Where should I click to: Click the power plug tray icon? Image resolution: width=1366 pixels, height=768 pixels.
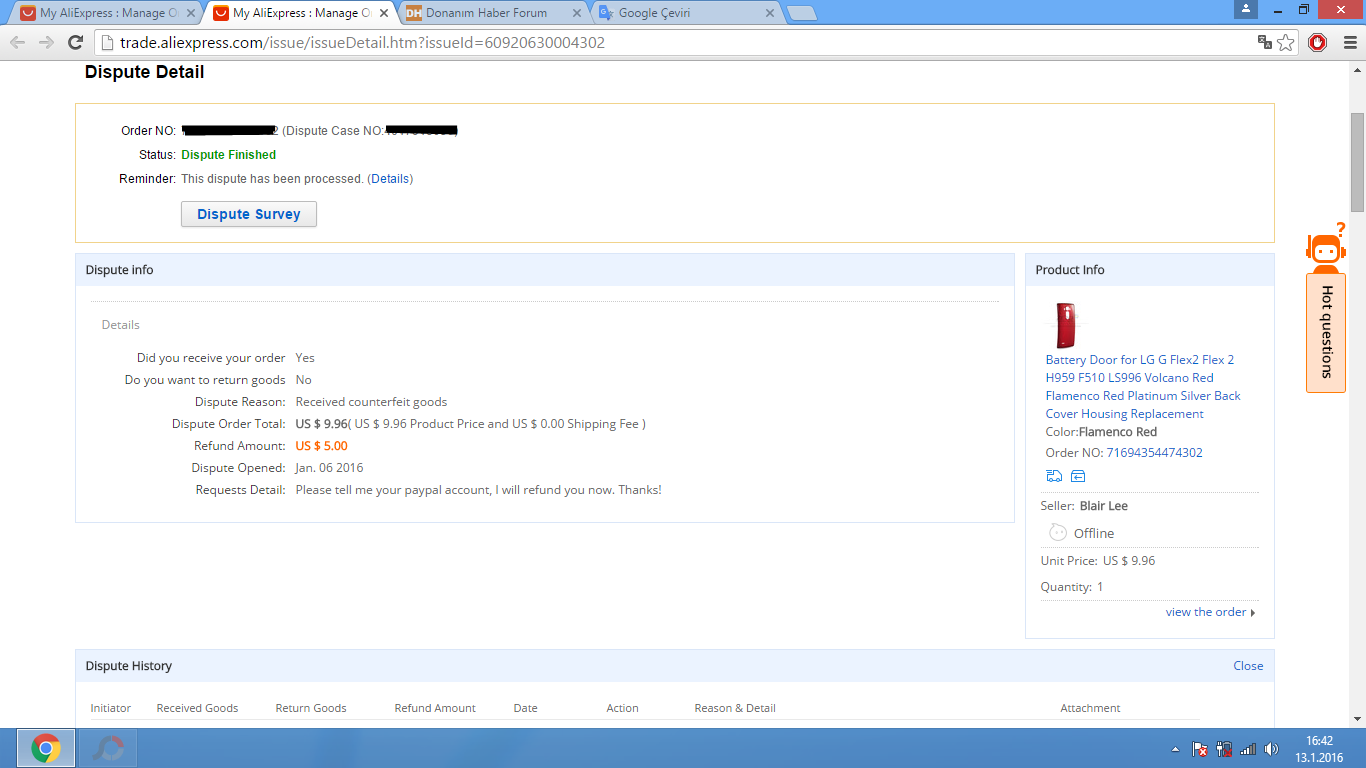tap(1224, 749)
